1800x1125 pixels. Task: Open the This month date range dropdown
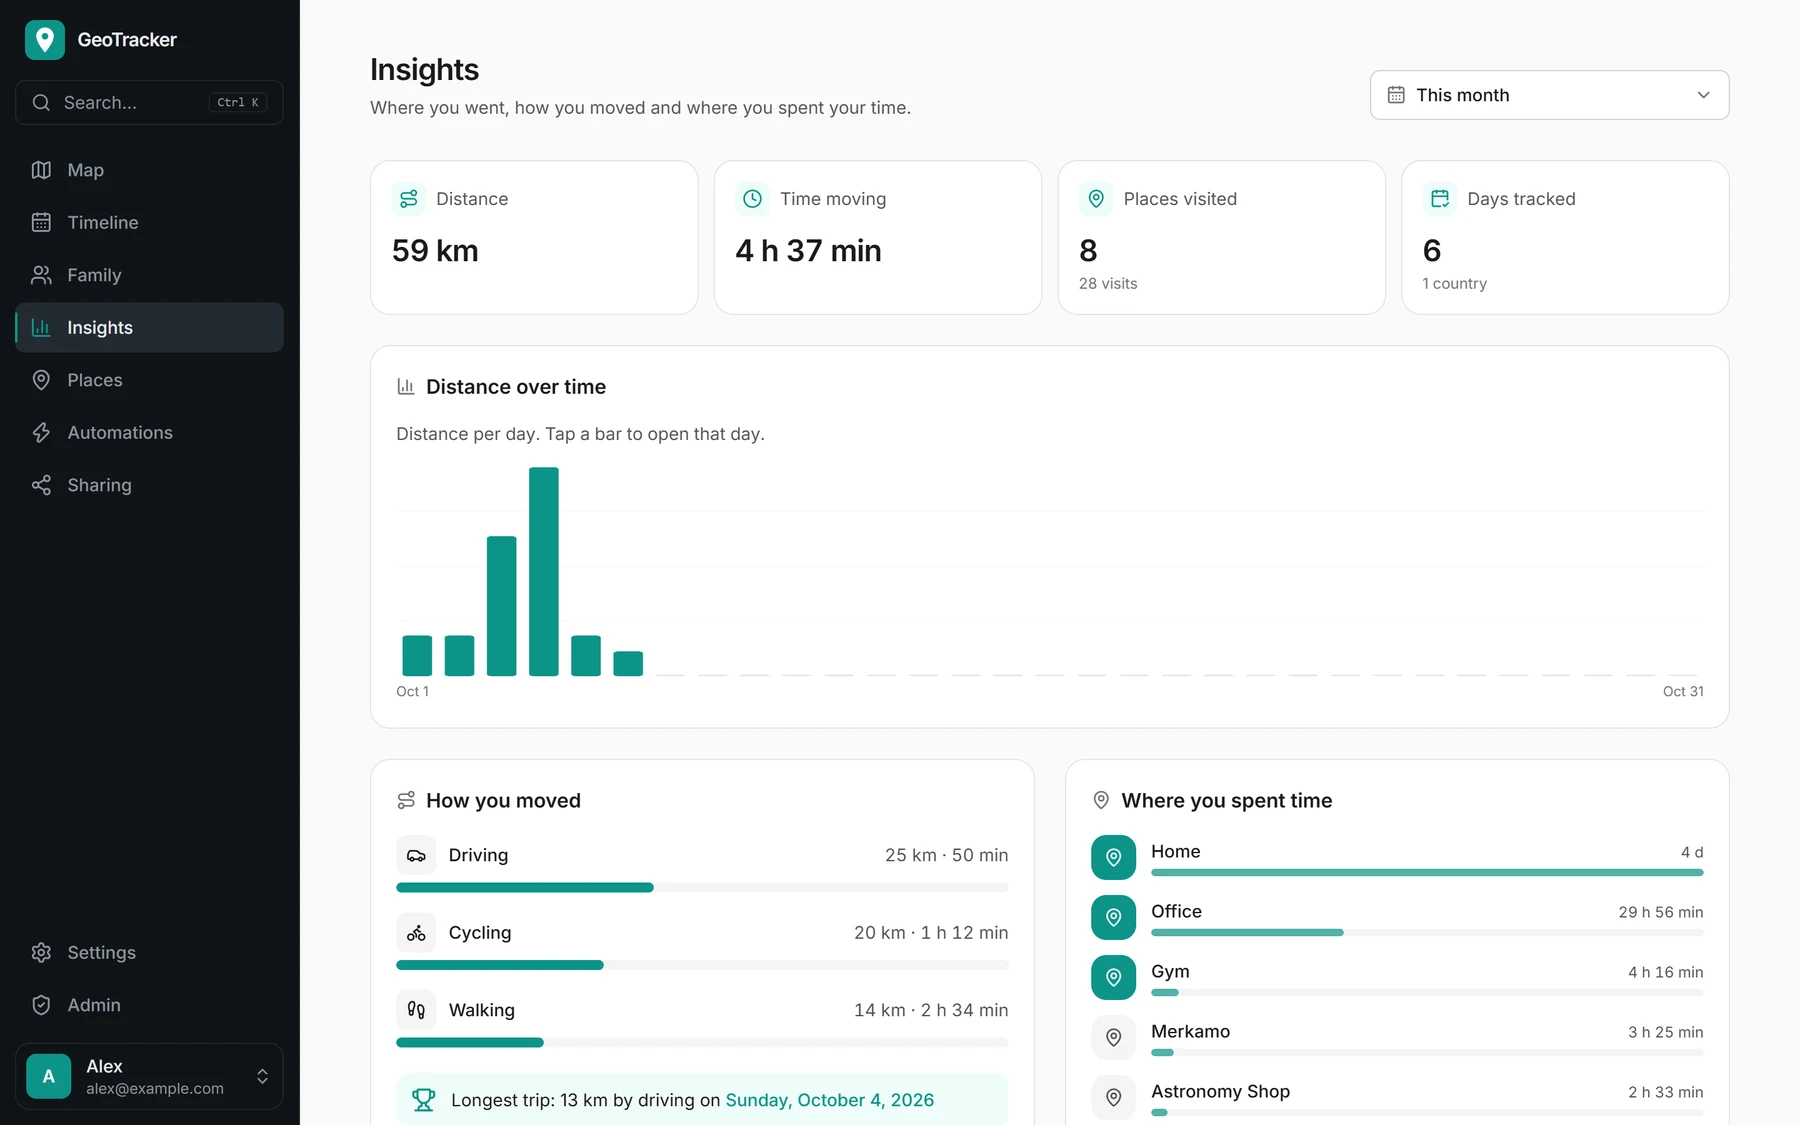[x=1549, y=95]
